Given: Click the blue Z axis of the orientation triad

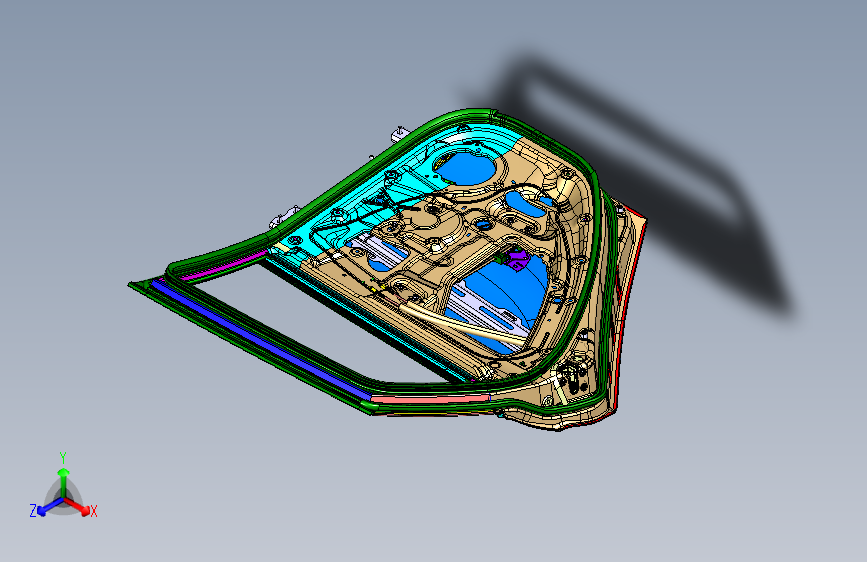Looking at the screenshot, I should click(49, 507).
